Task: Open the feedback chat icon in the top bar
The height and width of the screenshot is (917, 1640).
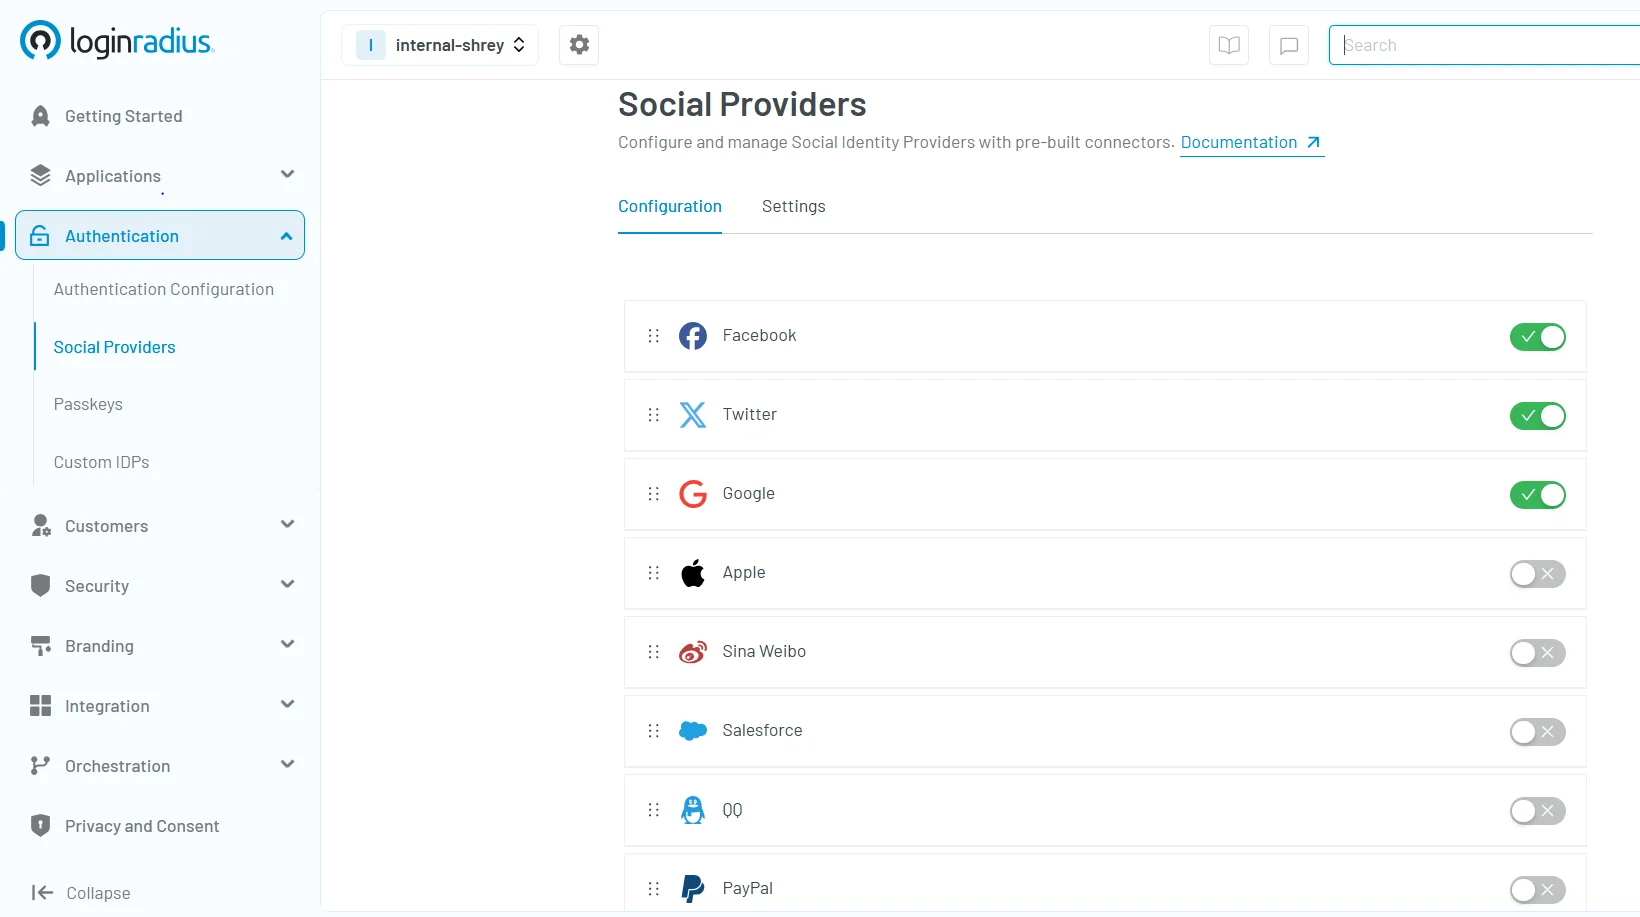Action: click(x=1289, y=44)
